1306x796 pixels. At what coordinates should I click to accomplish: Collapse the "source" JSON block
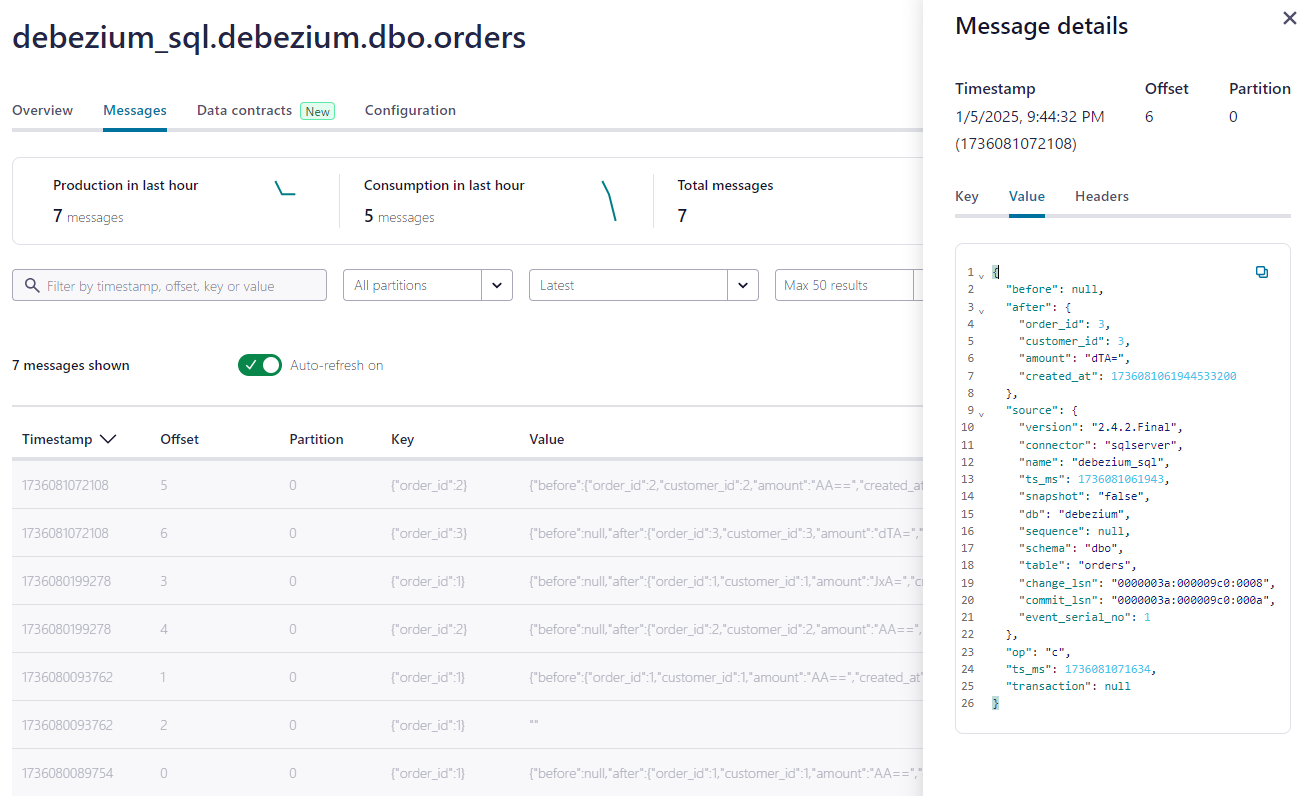click(x=980, y=412)
